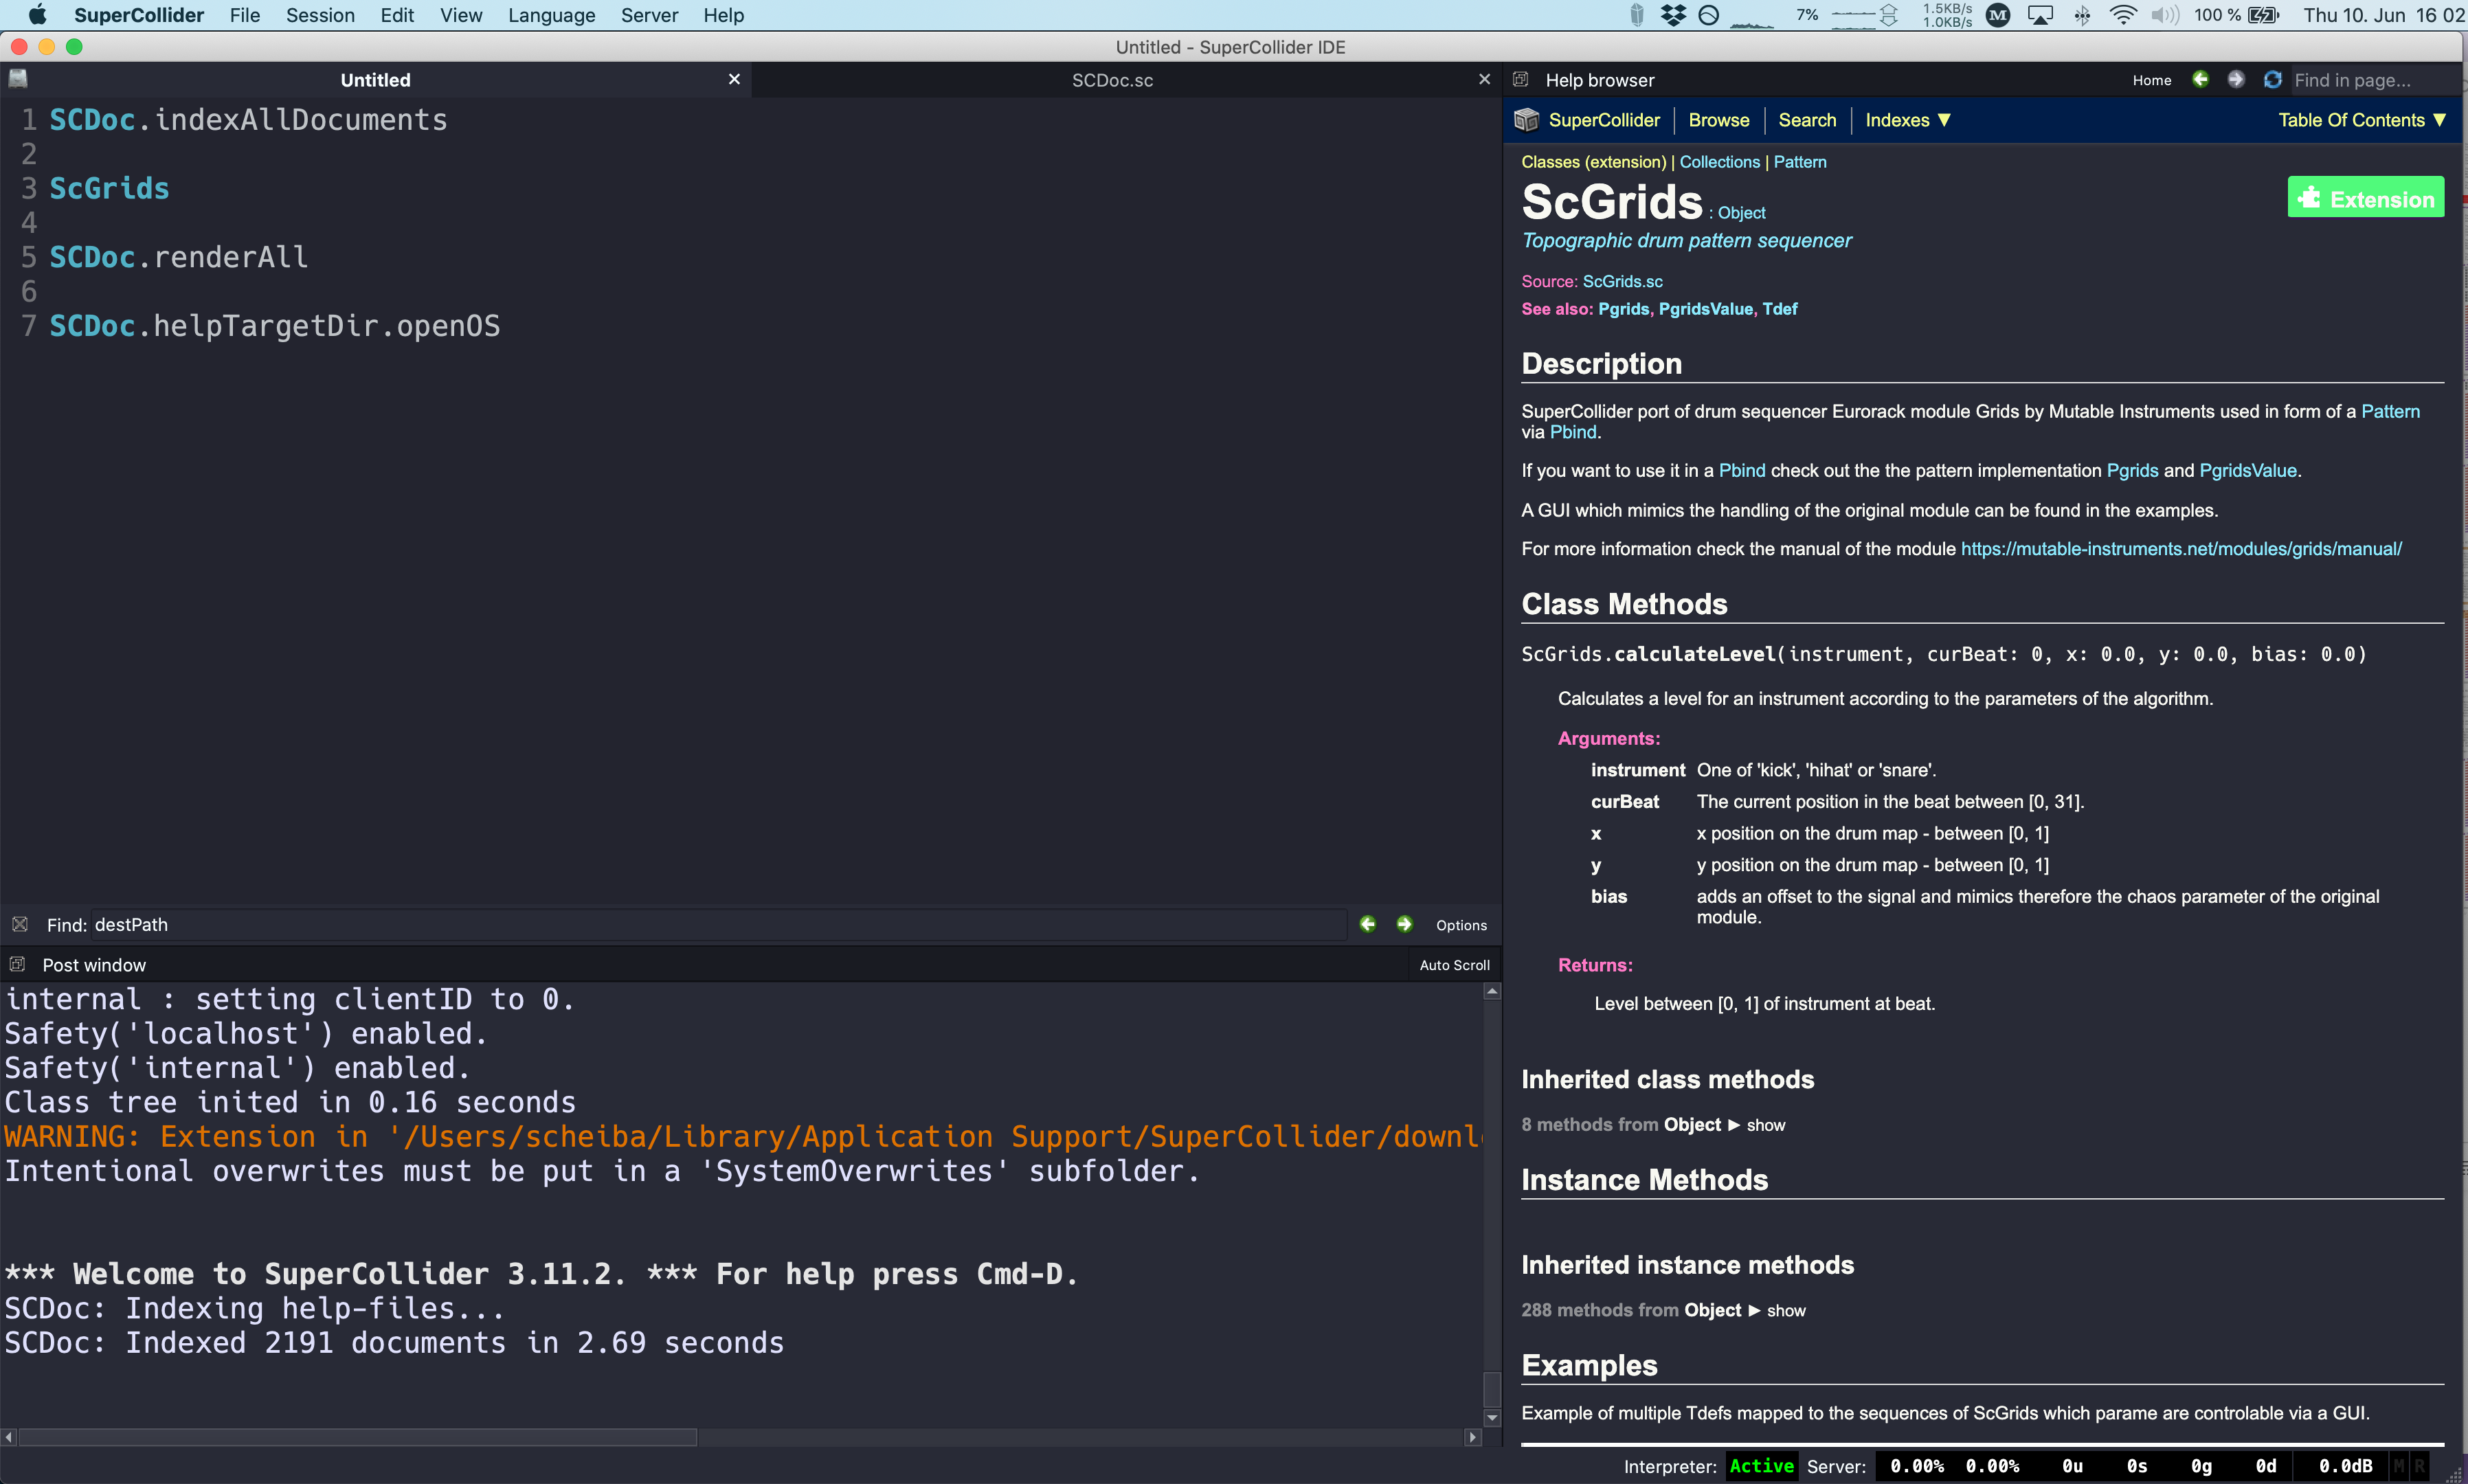
Task: Clear the Find field with the X icon
Action: 20,924
